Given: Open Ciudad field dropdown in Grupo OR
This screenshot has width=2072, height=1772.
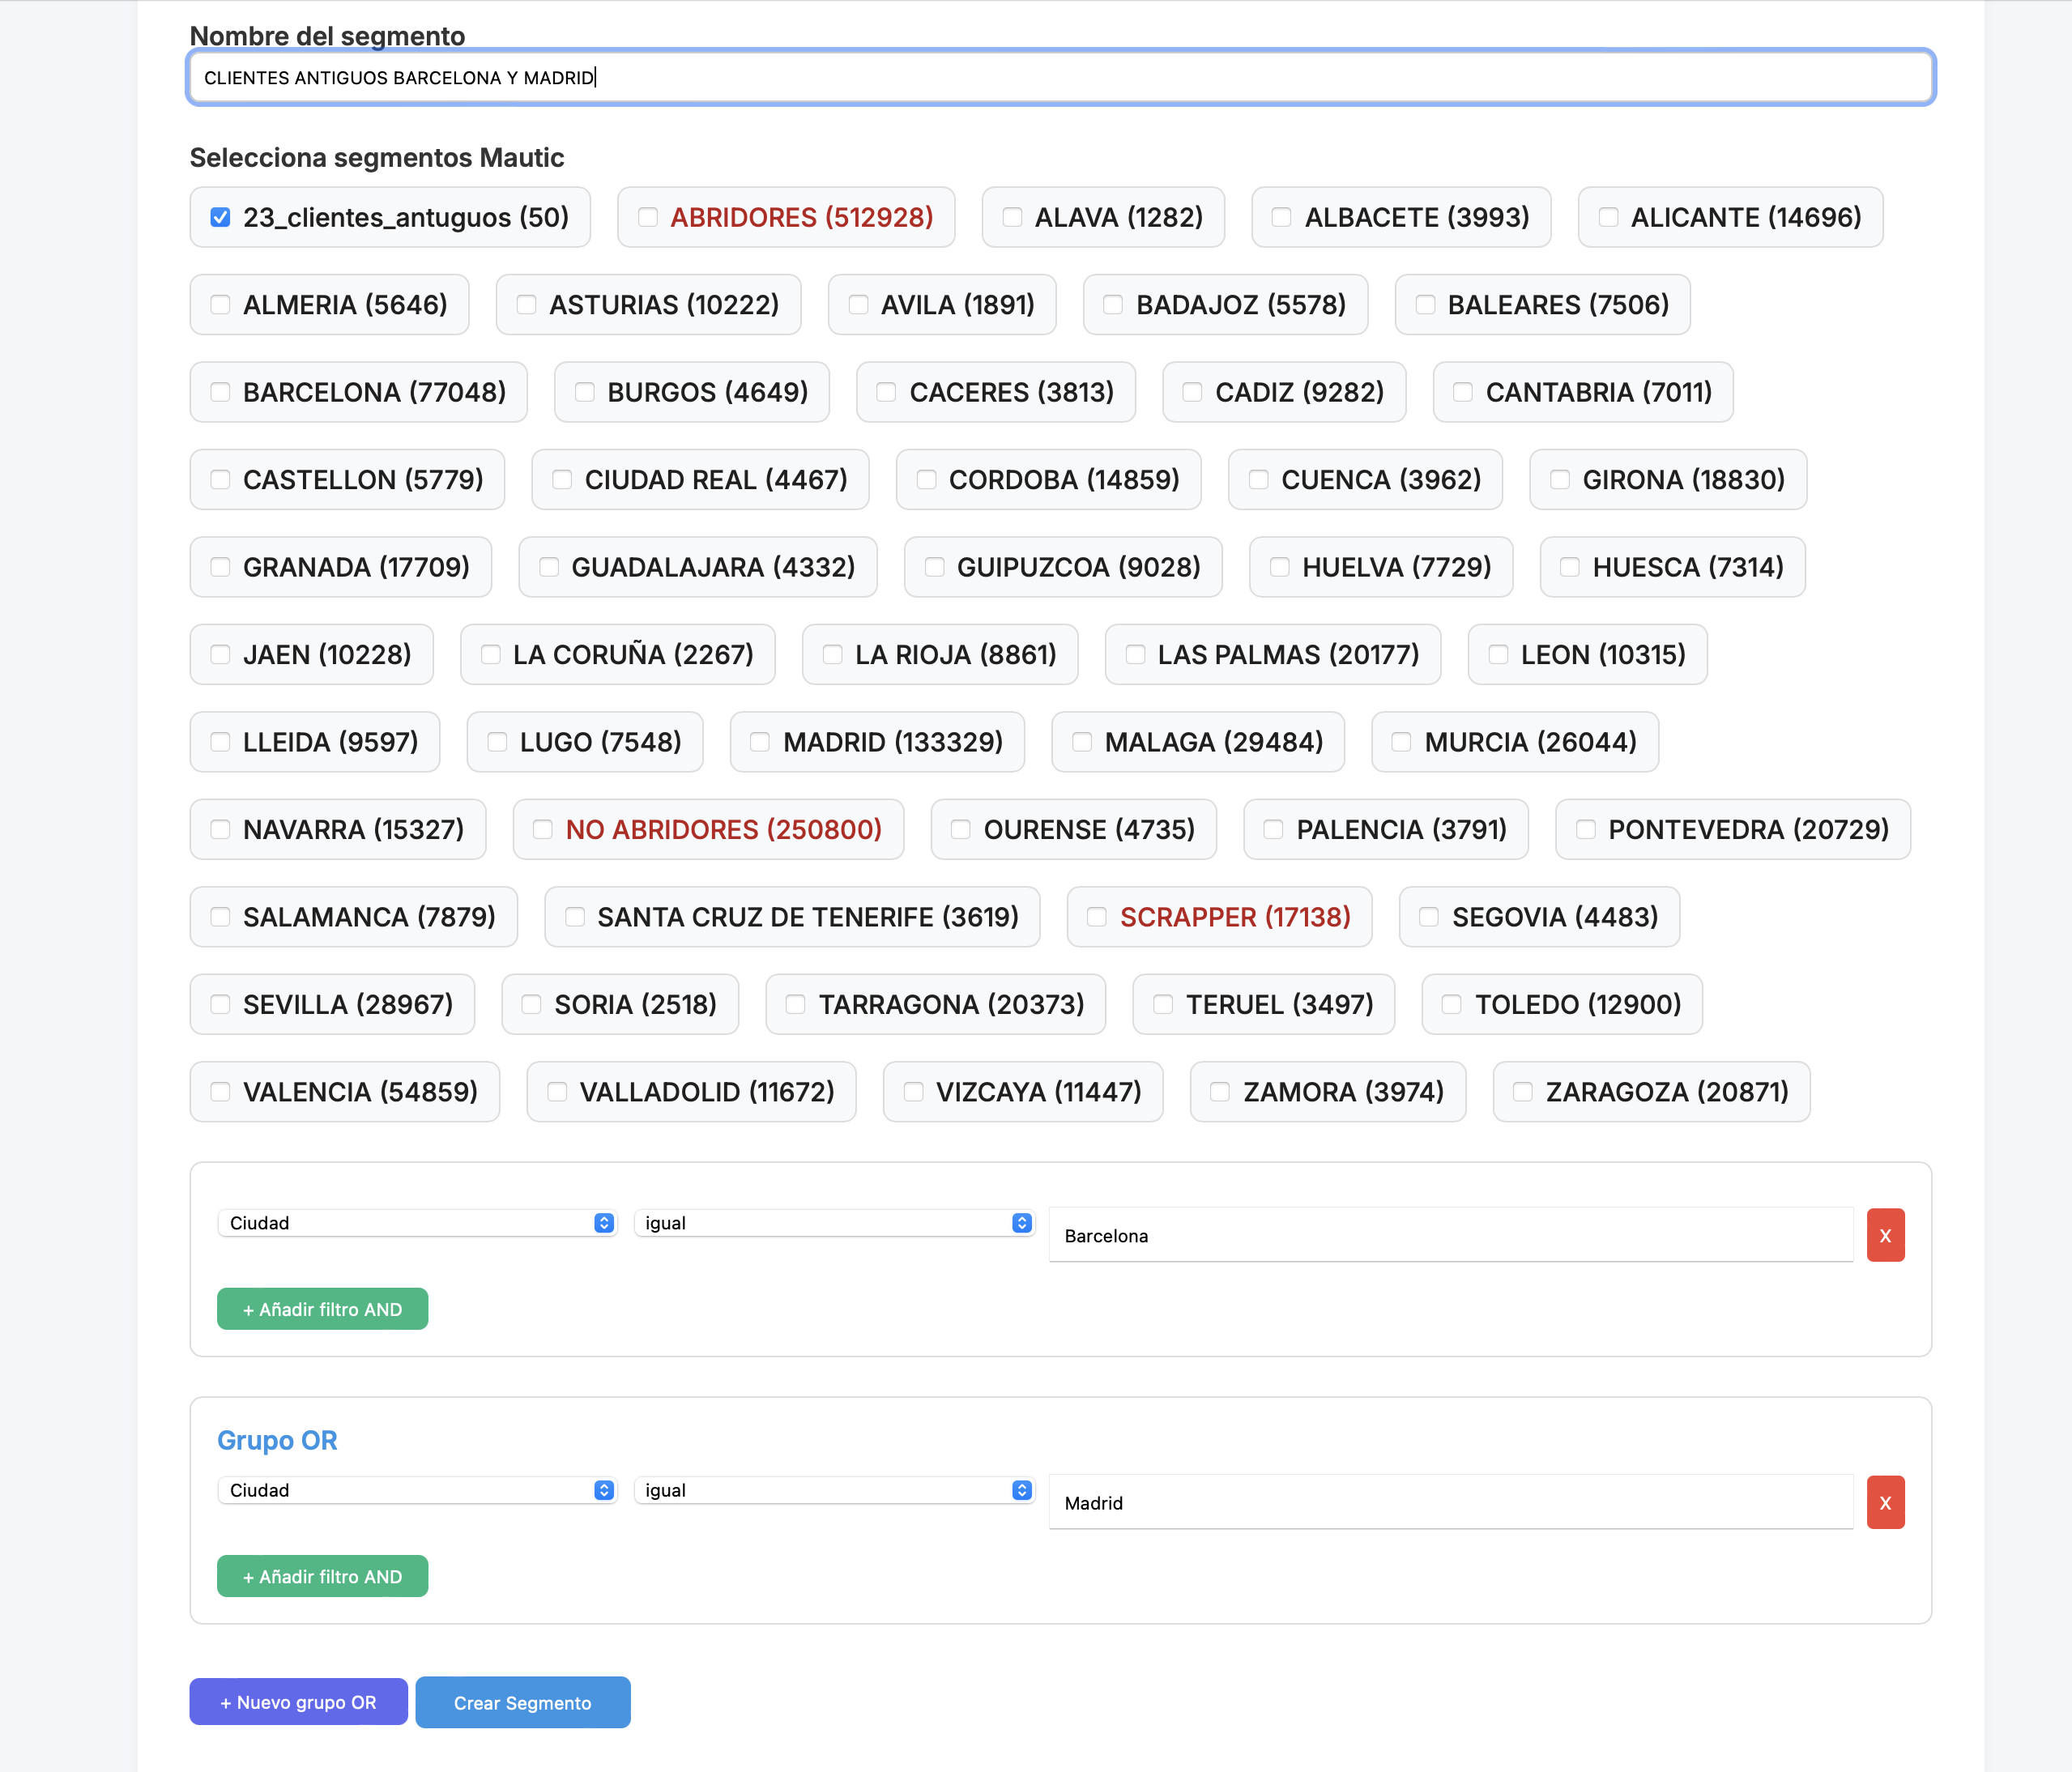Looking at the screenshot, I should pos(416,1490).
